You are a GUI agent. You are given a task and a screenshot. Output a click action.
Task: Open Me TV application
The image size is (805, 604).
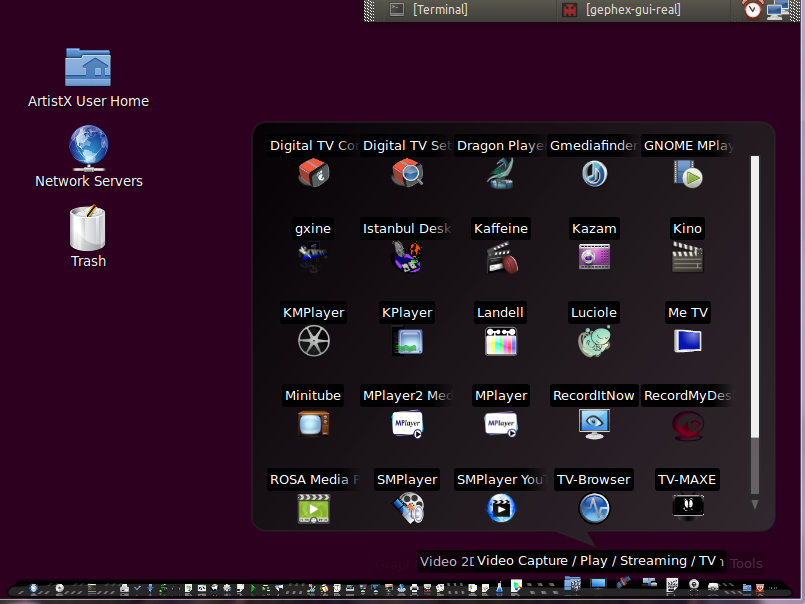pyautogui.click(x=687, y=341)
